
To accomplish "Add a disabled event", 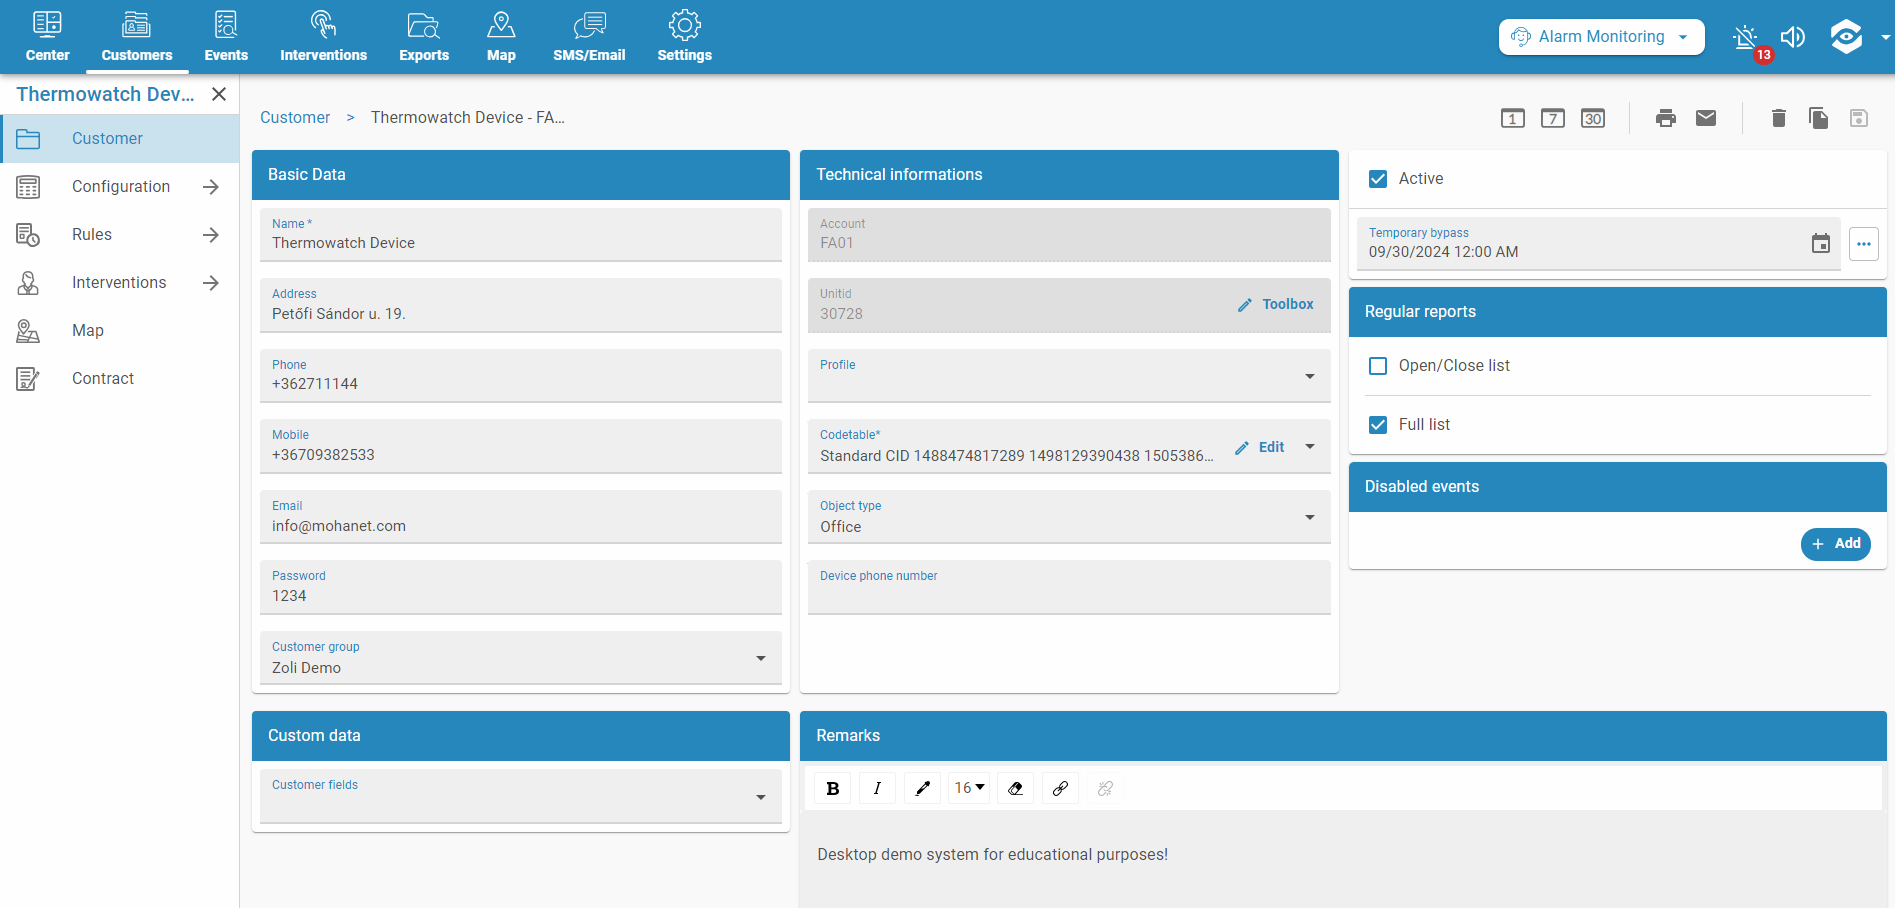I will point(1836,544).
